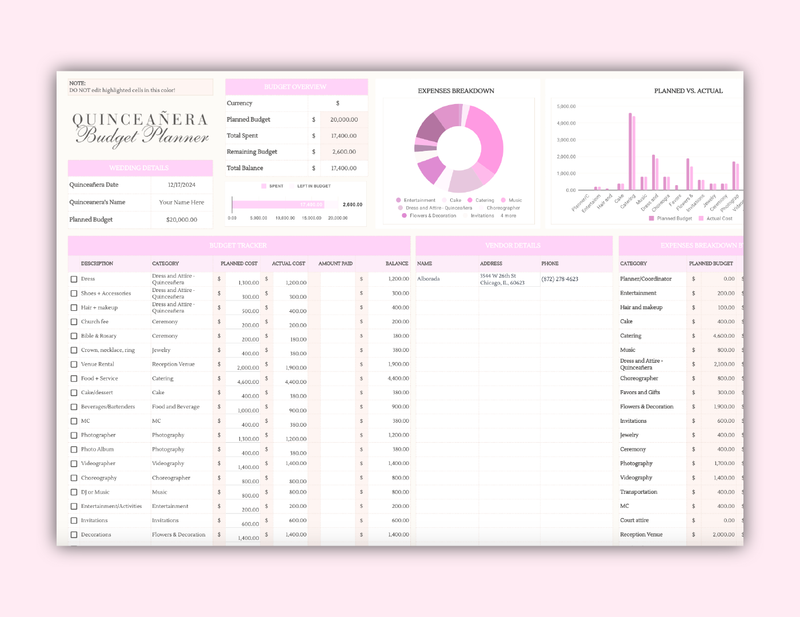Click the LEFT IN BUDGET legend marker
Image resolution: width=800 pixels, height=617 pixels.
coord(292,185)
